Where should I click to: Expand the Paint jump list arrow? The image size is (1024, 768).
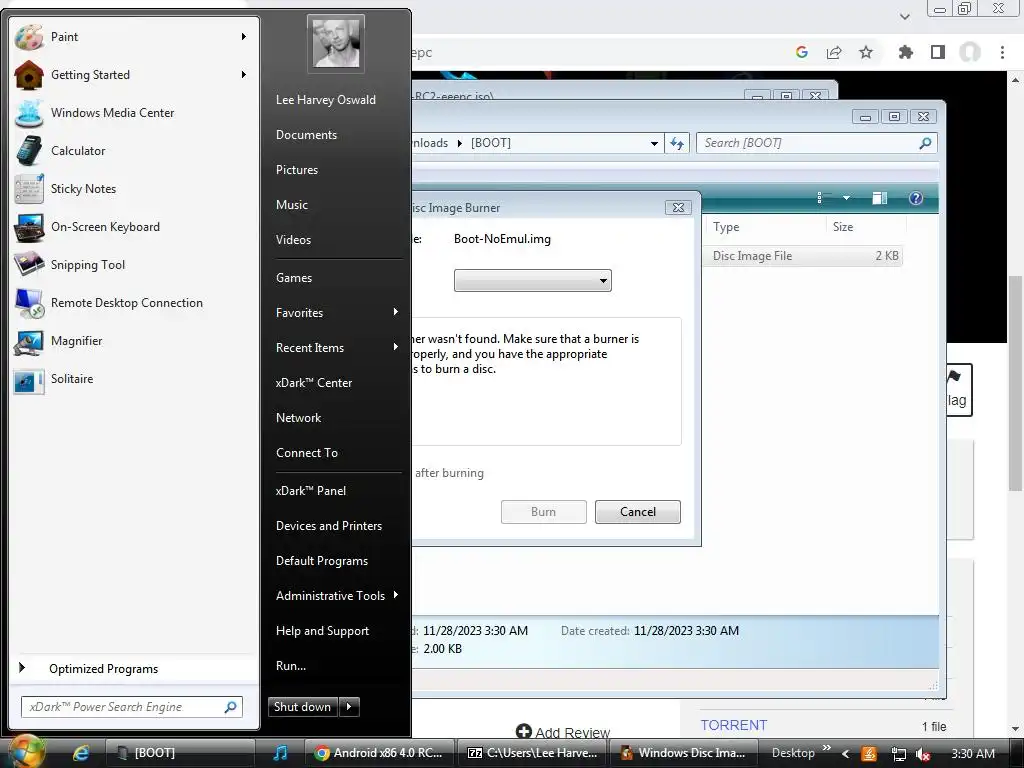pos(244,37)
